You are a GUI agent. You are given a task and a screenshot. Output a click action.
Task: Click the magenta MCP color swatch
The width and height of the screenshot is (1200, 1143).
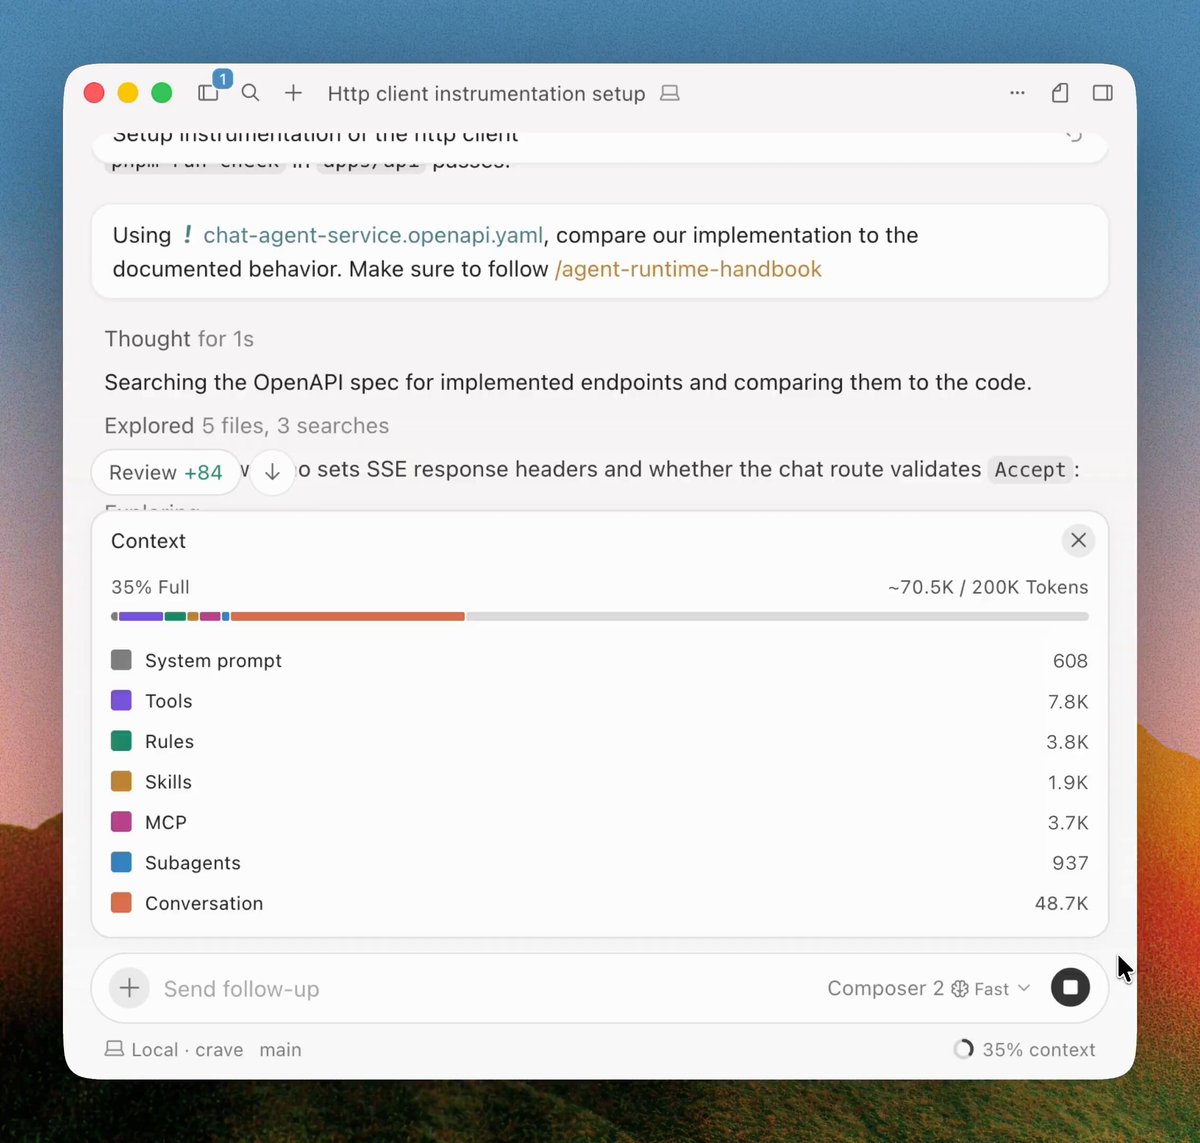tap(121, 822)
